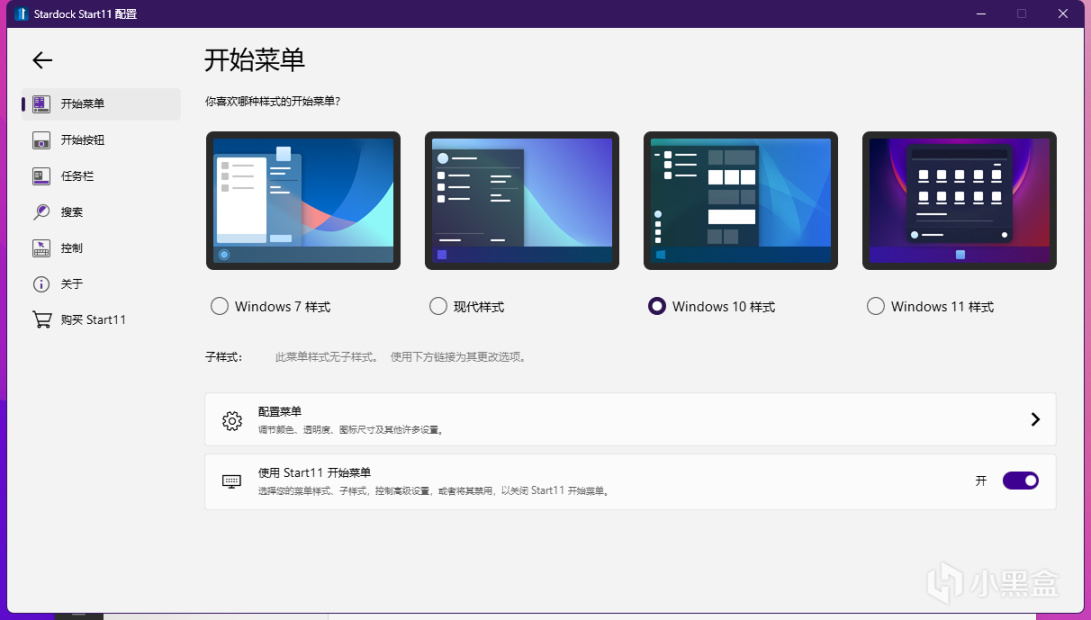The width and height of the screenshot is (1091, 620).
Task: Go back using the left arrow icon
Action: point(42,61)
